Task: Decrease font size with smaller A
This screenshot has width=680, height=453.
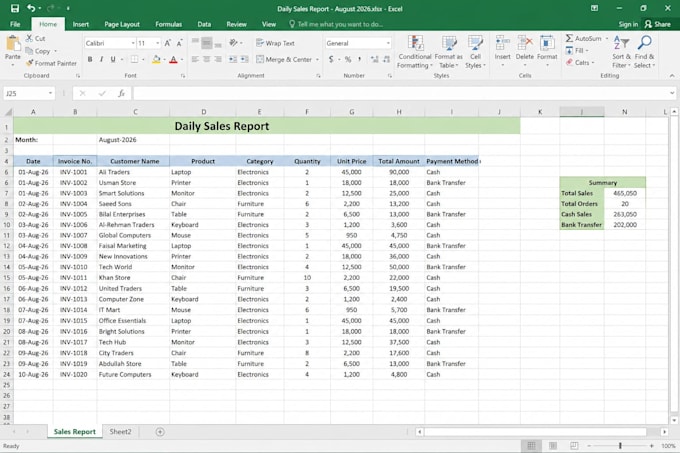Action: click(x=179, y=43)
